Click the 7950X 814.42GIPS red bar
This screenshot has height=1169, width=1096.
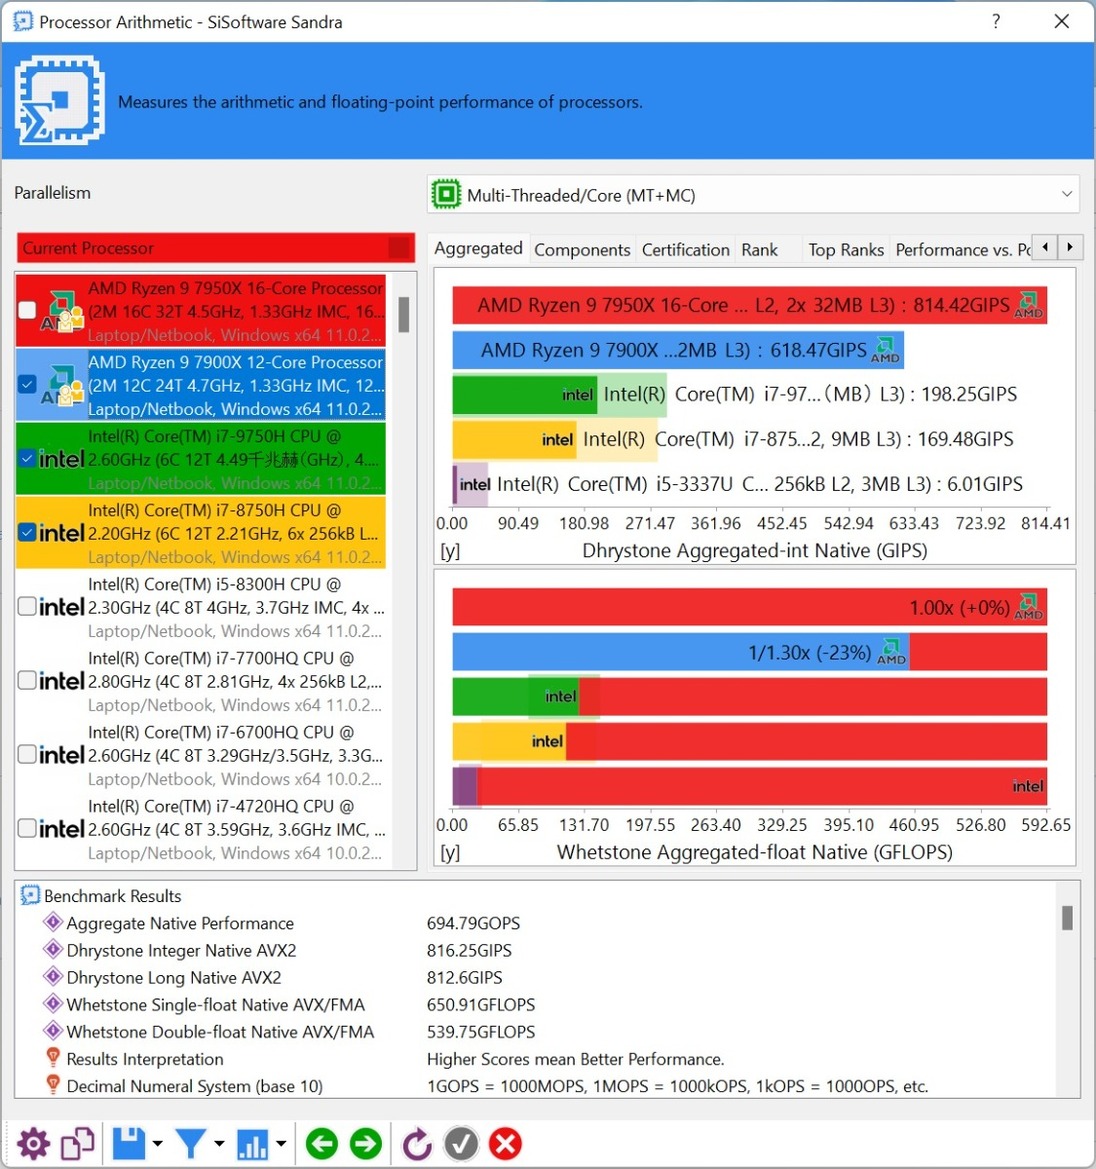point(749,305)
